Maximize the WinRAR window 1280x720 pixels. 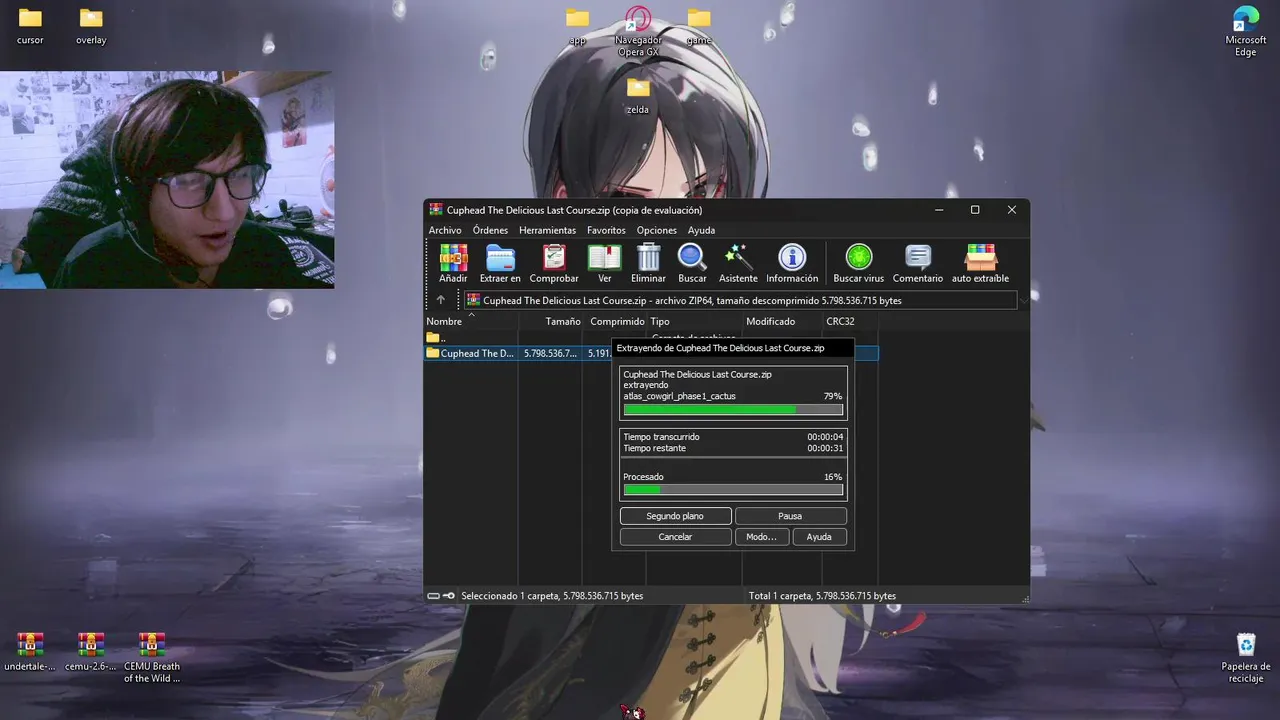tap(975, 210)
